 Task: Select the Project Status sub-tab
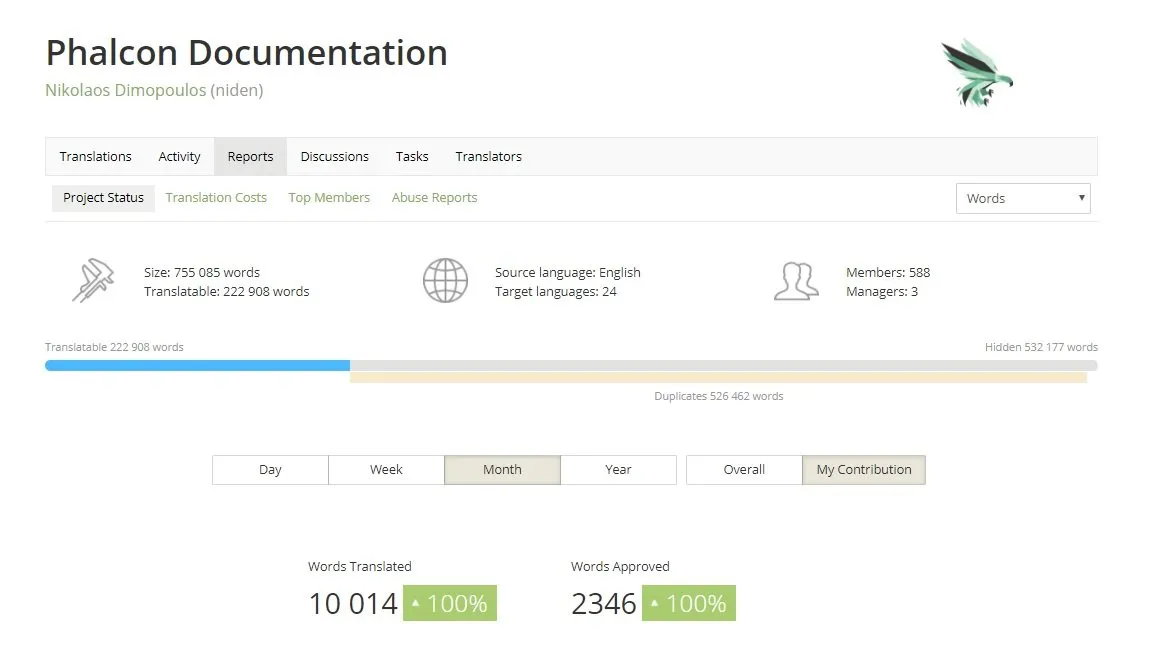click(103, 198)
